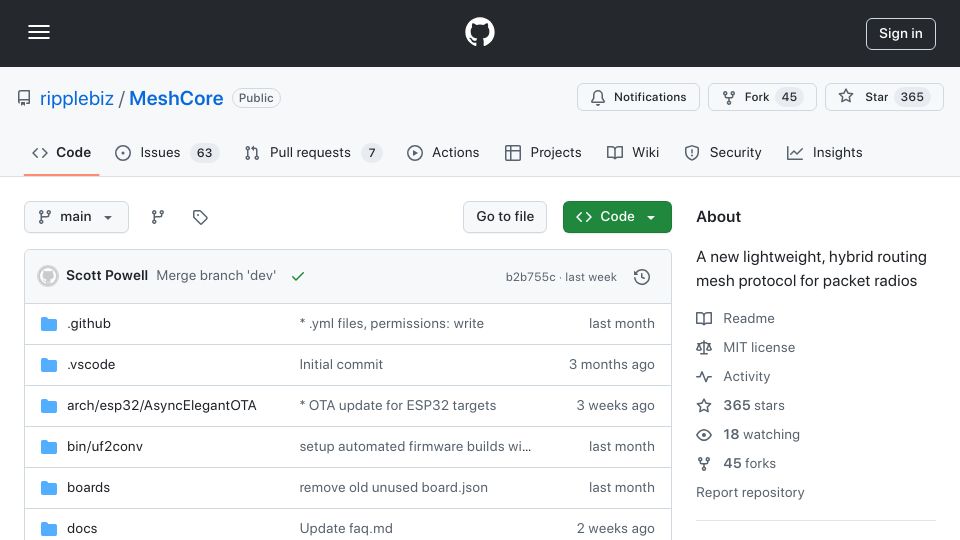Open 'Update faq.md' commit link

click(x=346, y=528)
